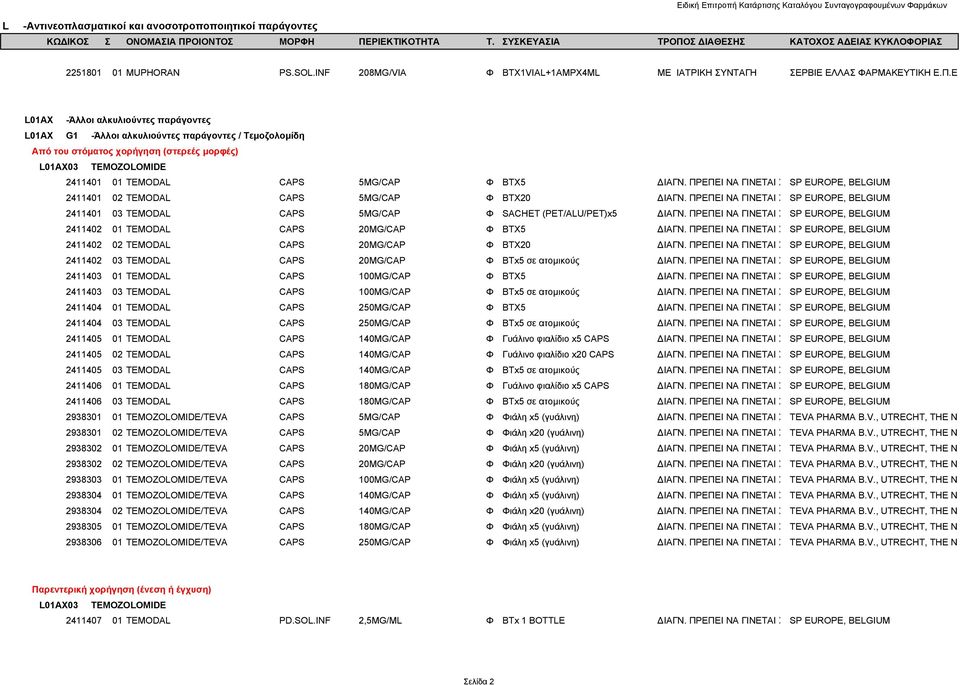Click SP EUROPE, BELGIUM in row 2411407

(x=839, y=621)
